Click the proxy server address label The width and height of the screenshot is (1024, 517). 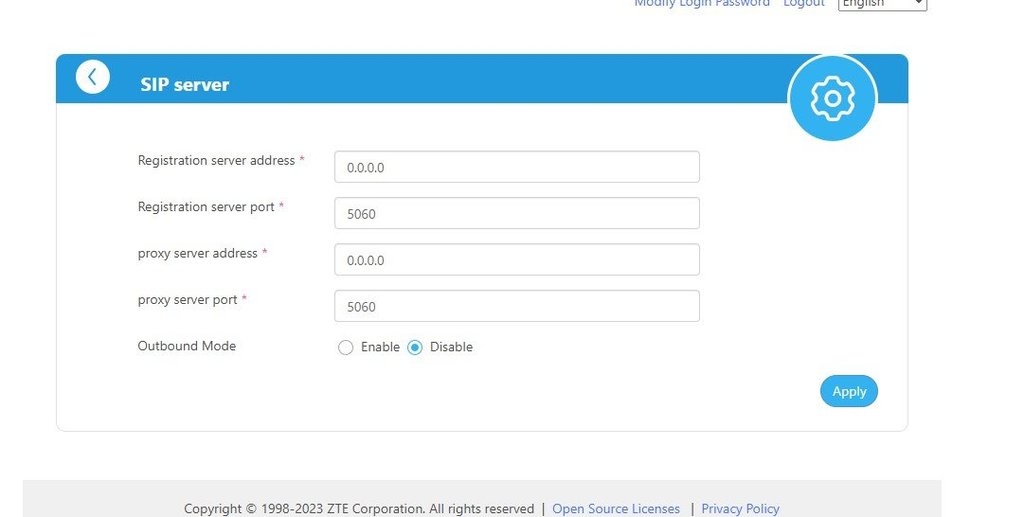tap(197, 253)
